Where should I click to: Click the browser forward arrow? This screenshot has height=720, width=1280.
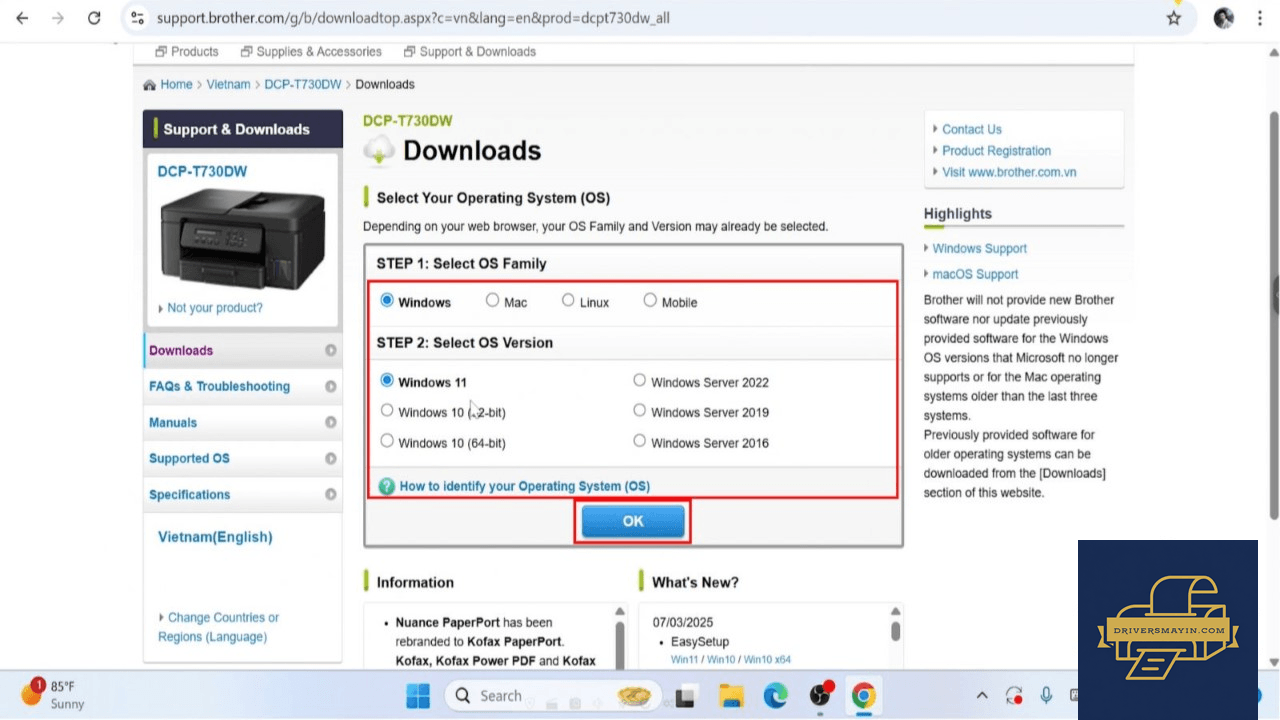tap(57, 18)
